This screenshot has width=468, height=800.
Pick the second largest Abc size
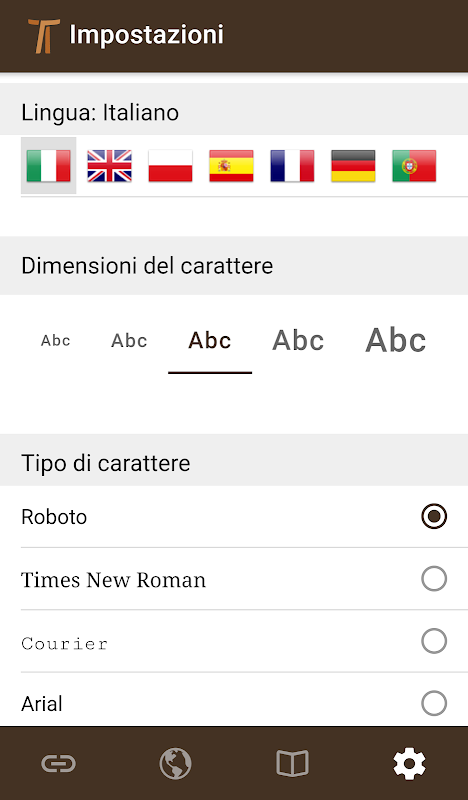298,340
